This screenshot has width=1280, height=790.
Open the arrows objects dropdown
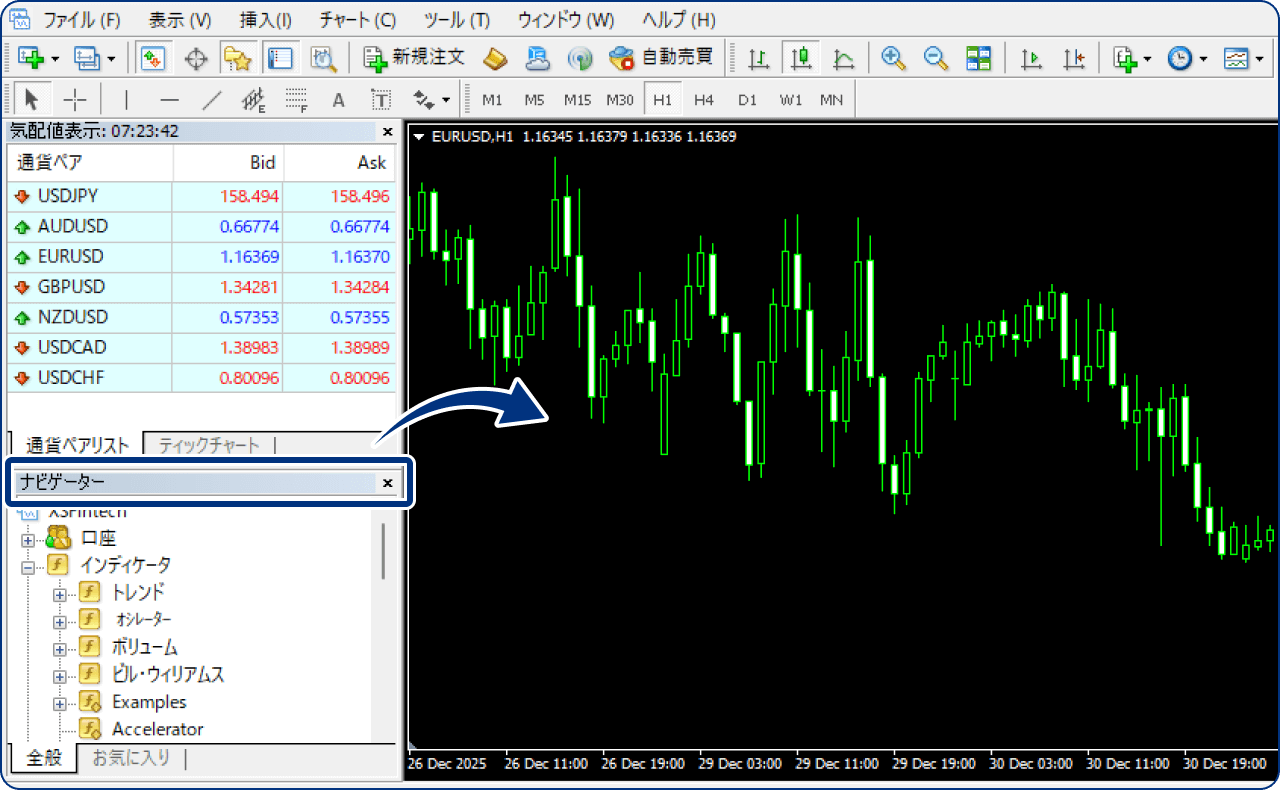433,100
